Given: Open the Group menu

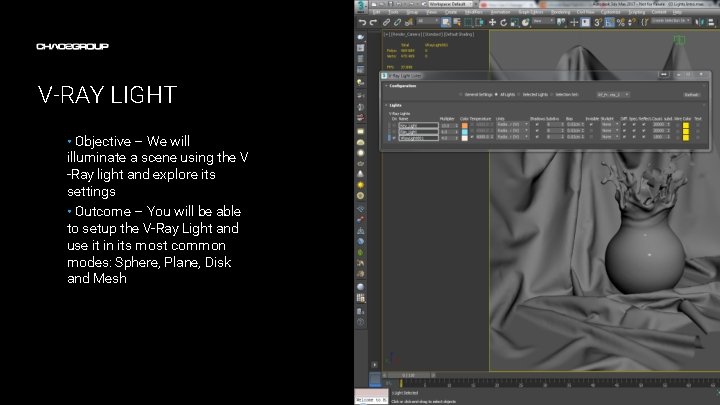Looking at the screenshot, I should point(412,12).
